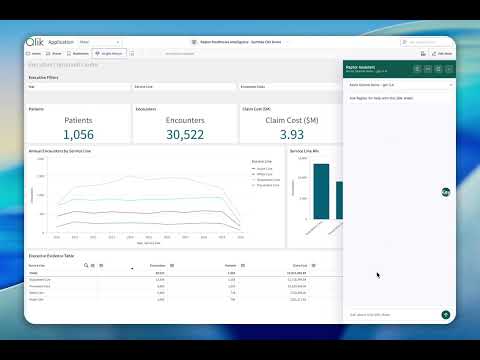Open the Patients column menu icon in the table
Image resolution: width=480 pixels, height=360 pixels.
pyautogui.click(x=243, y=266)
